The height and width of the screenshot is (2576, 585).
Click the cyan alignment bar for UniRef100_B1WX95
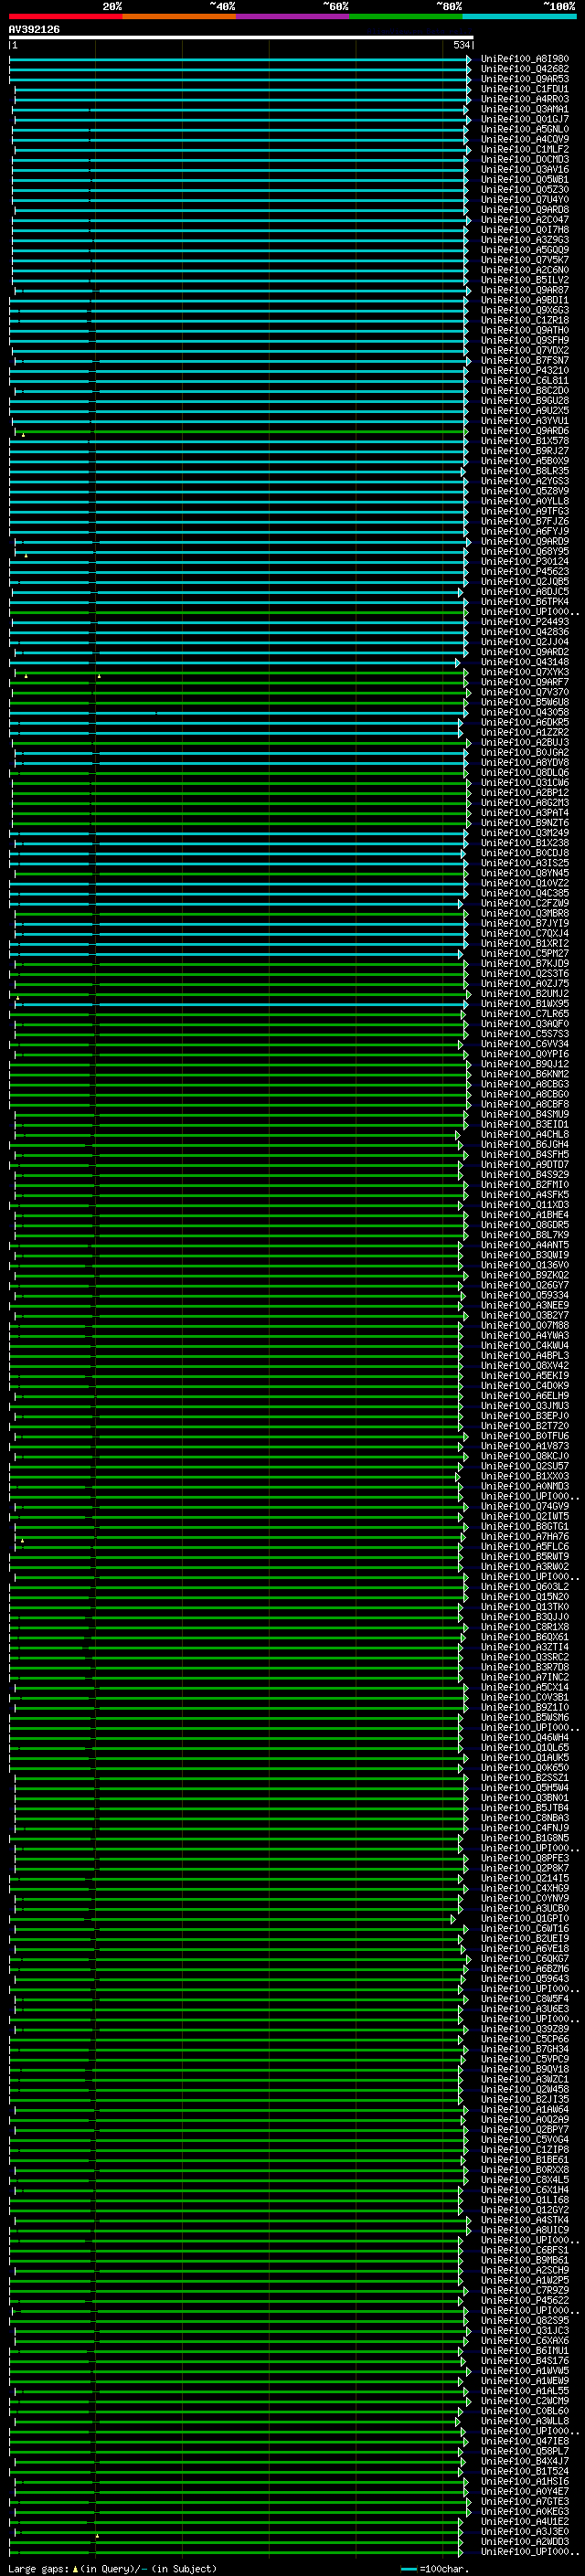click(x=240, y=1004)
